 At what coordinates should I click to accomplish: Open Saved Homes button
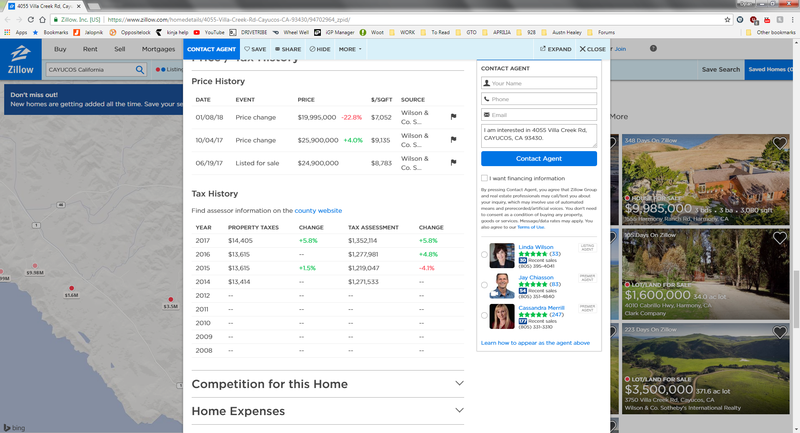click(x=772, y=69)
